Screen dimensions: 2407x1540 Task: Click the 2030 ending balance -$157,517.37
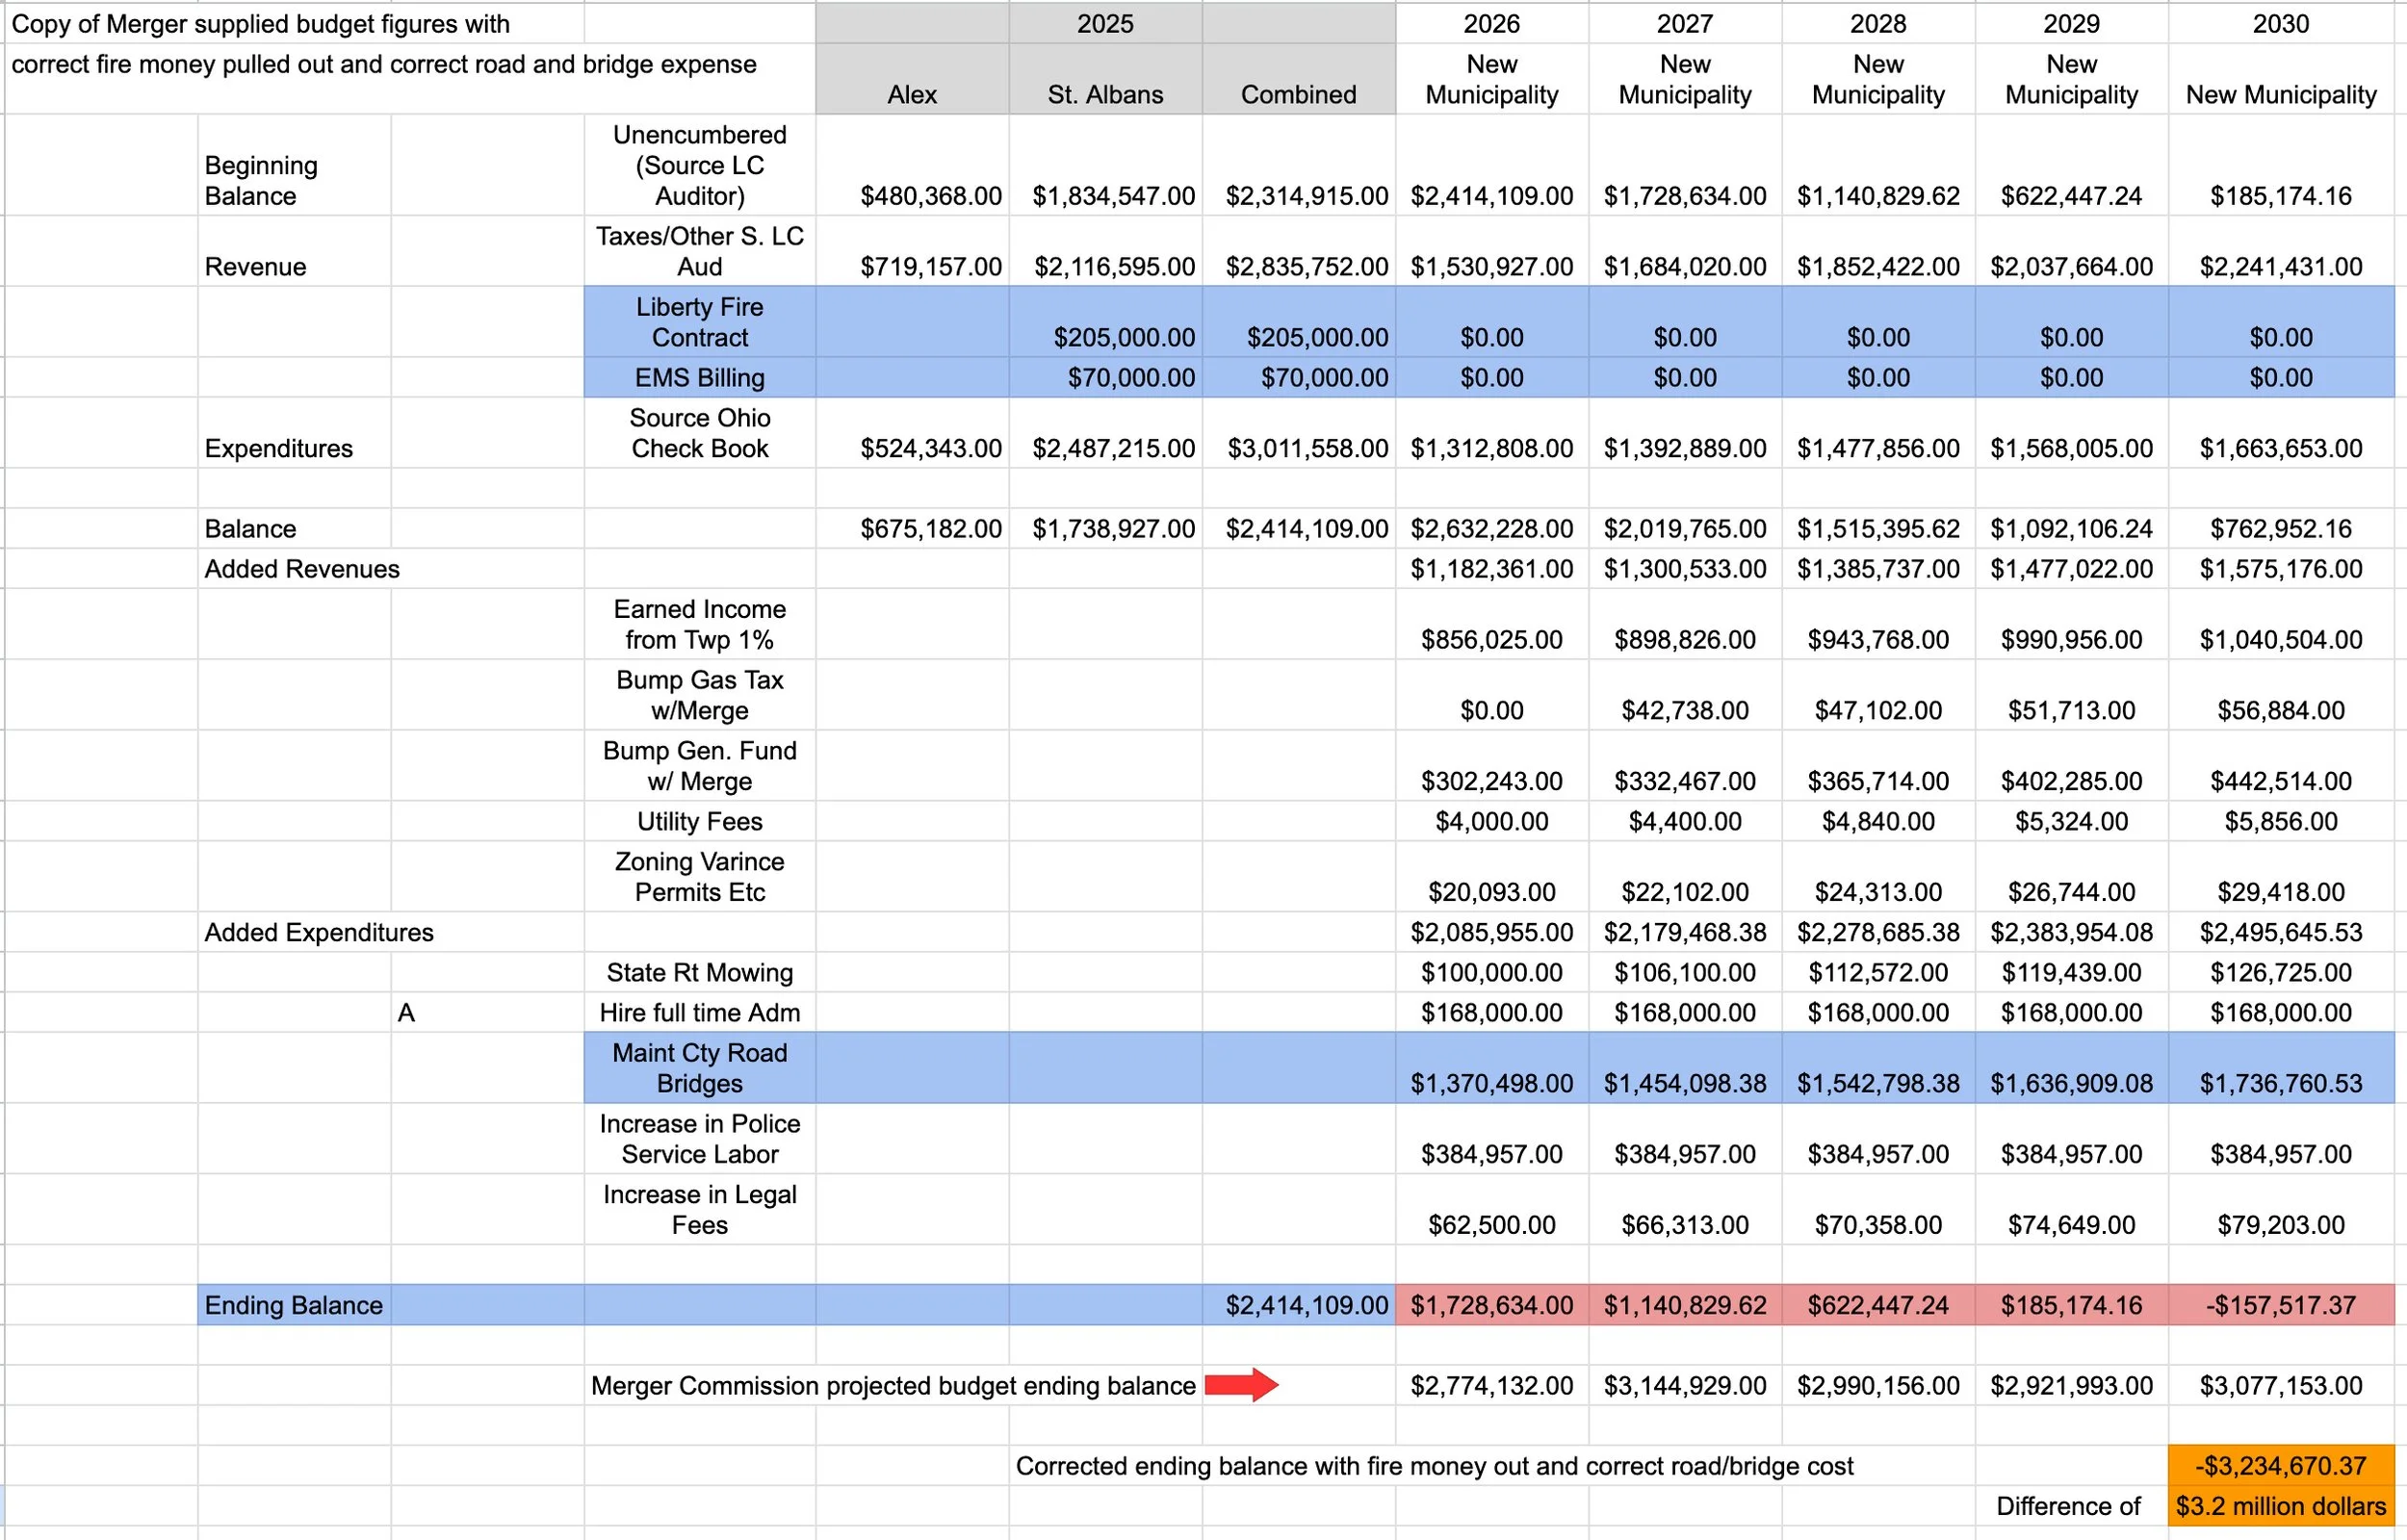coord(2280,1305)
